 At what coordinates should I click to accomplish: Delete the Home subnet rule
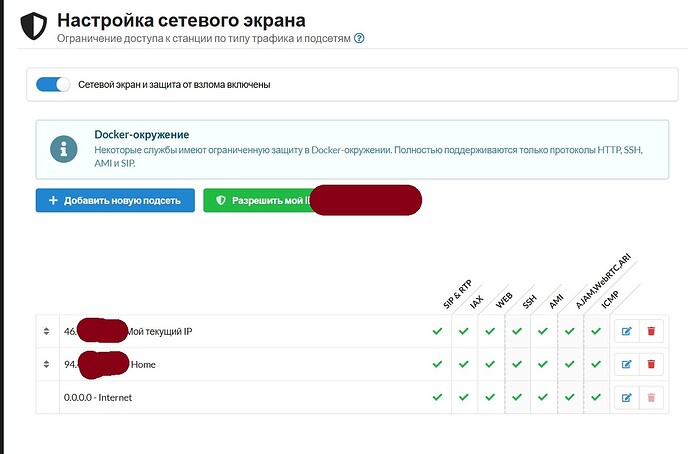click(651, 364)
